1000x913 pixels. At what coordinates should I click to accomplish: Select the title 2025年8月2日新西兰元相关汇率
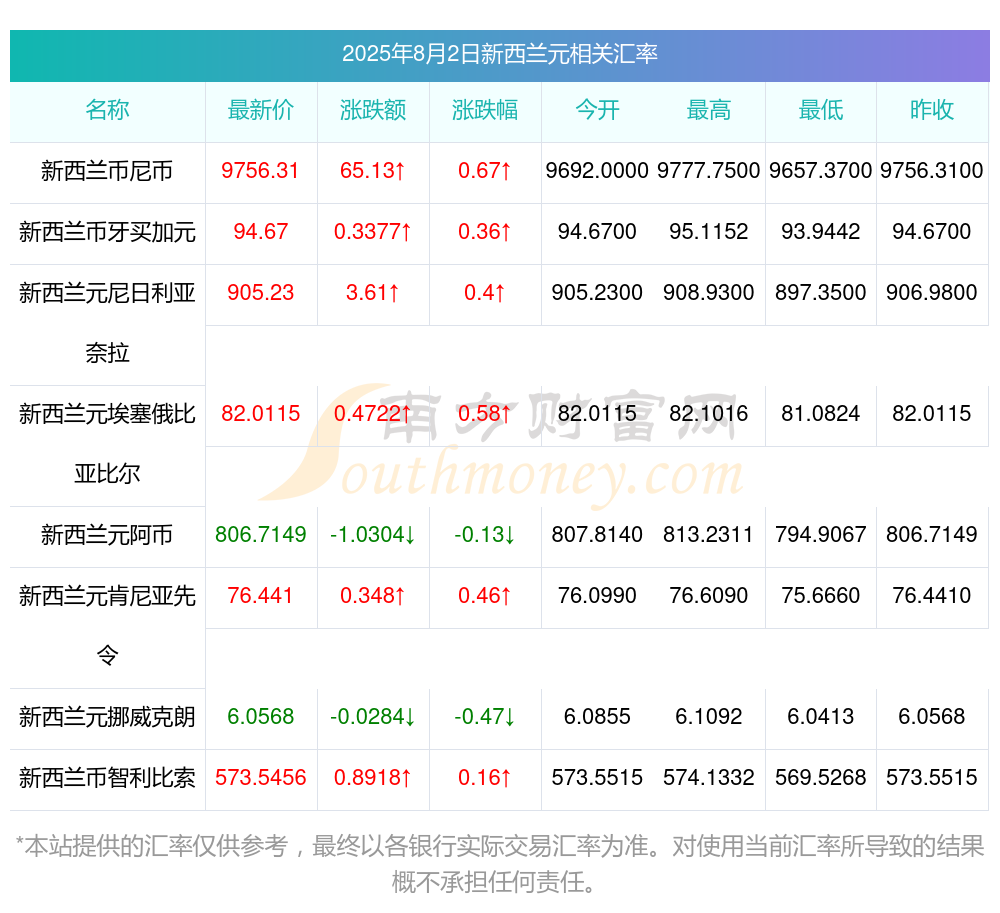coord(499,54)
